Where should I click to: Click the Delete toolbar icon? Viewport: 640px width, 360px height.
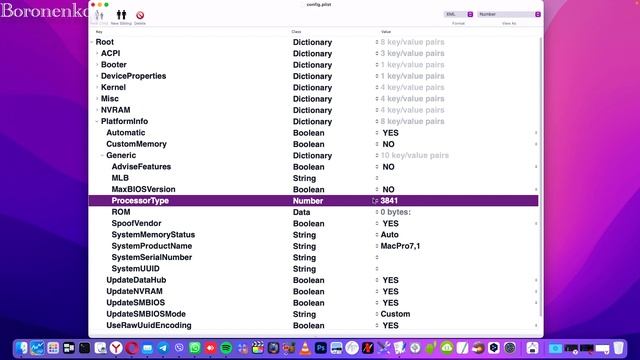point(140,15)
